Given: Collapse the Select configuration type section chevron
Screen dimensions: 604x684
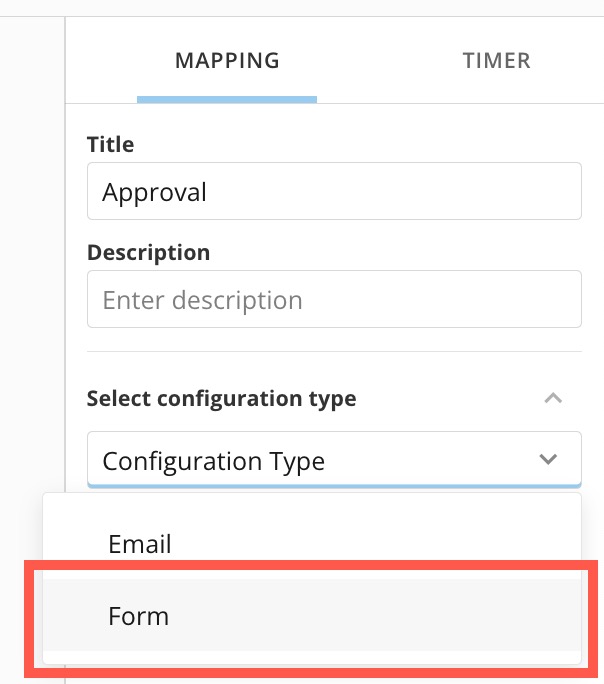Looking at the screenshot, I should 552,398.
